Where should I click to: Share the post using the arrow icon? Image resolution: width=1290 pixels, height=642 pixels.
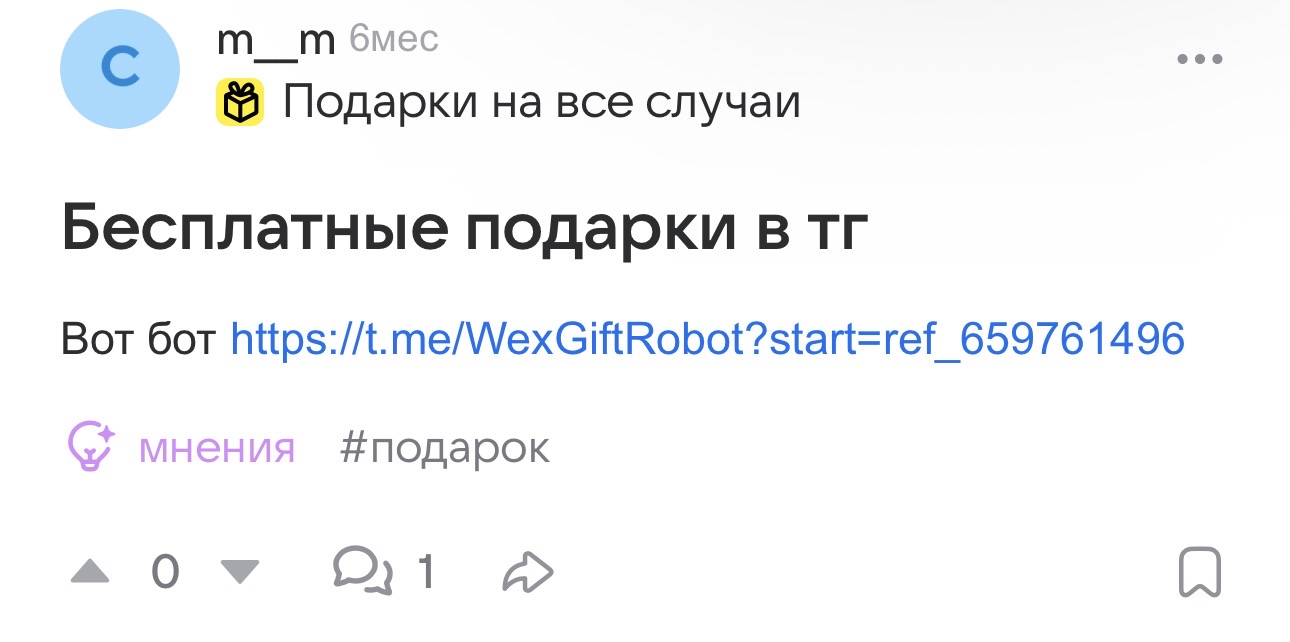click(x=528, y=573)
